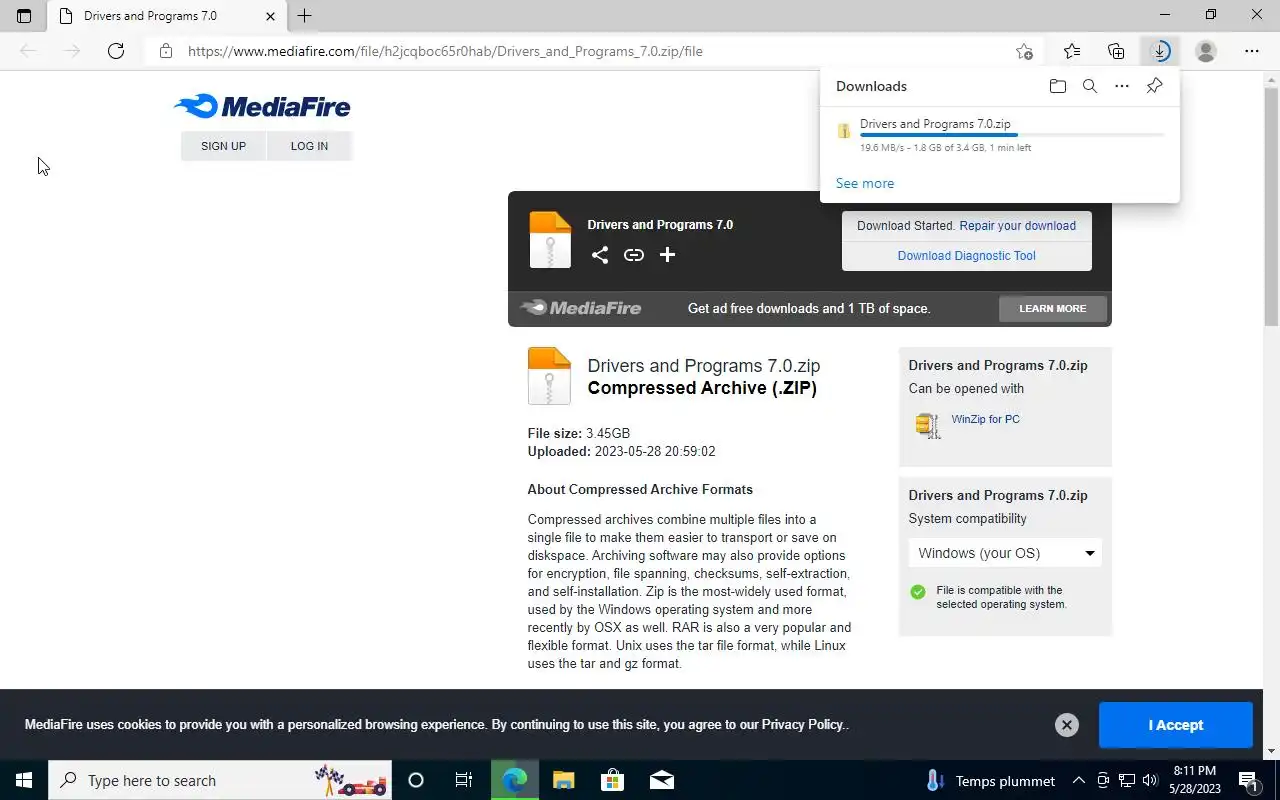Show hidden tray icons chevron
The height and width of the screenshot is (800, 1280).
[x=1079, y=781]
